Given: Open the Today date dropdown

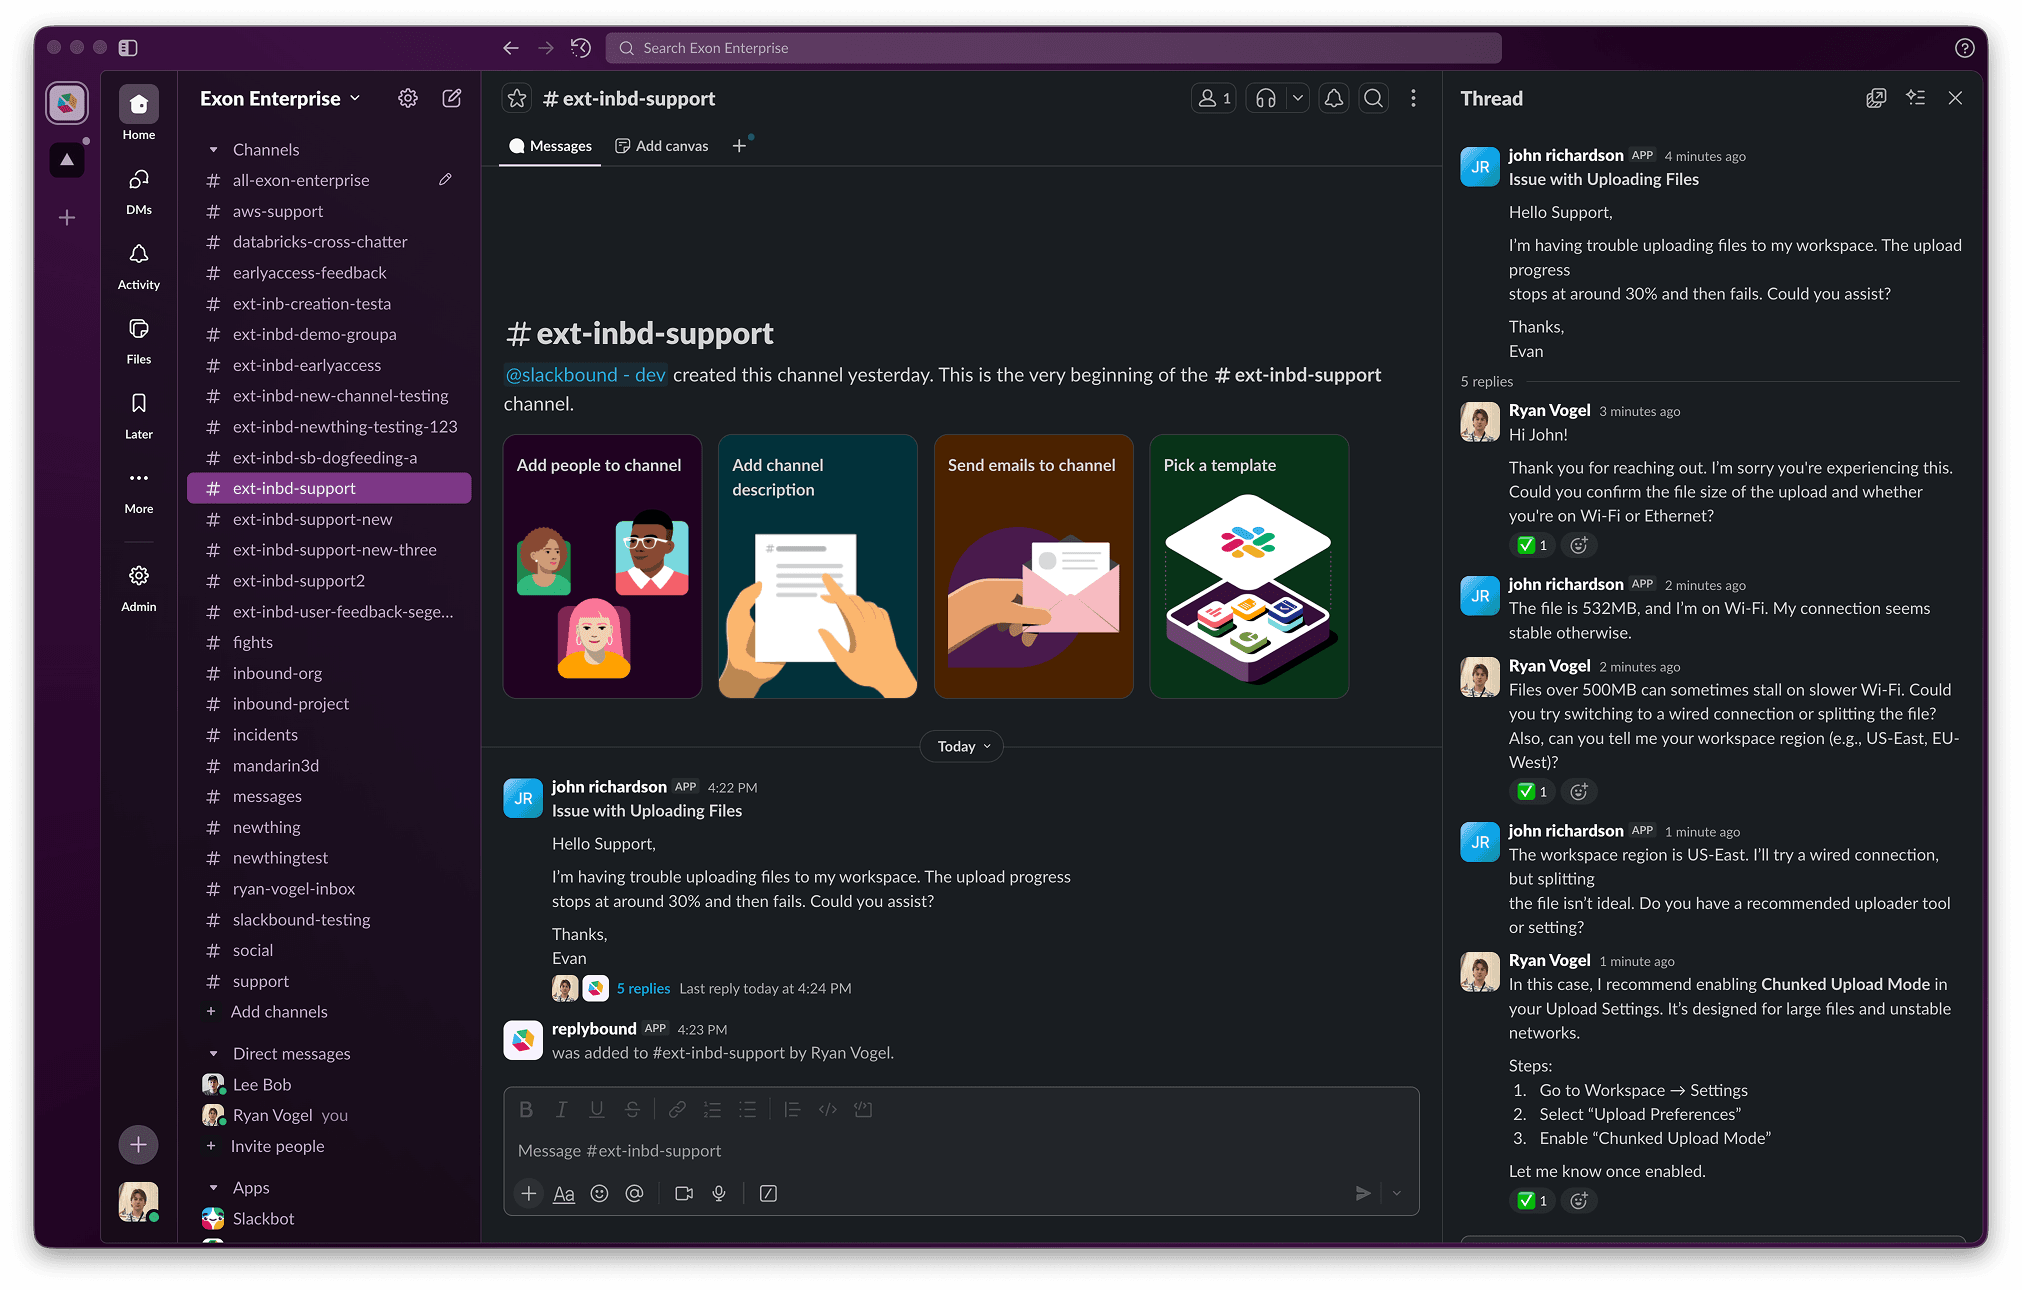Looking at the screenshot, I should tap(962, 746).
